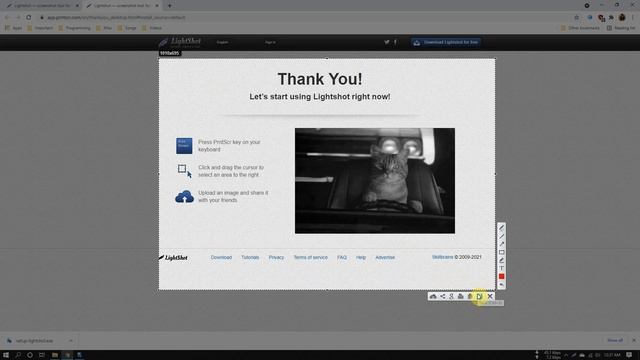Bookmark this page with star icon
Screen dimensions: 640x360
[x=576, y=18]
